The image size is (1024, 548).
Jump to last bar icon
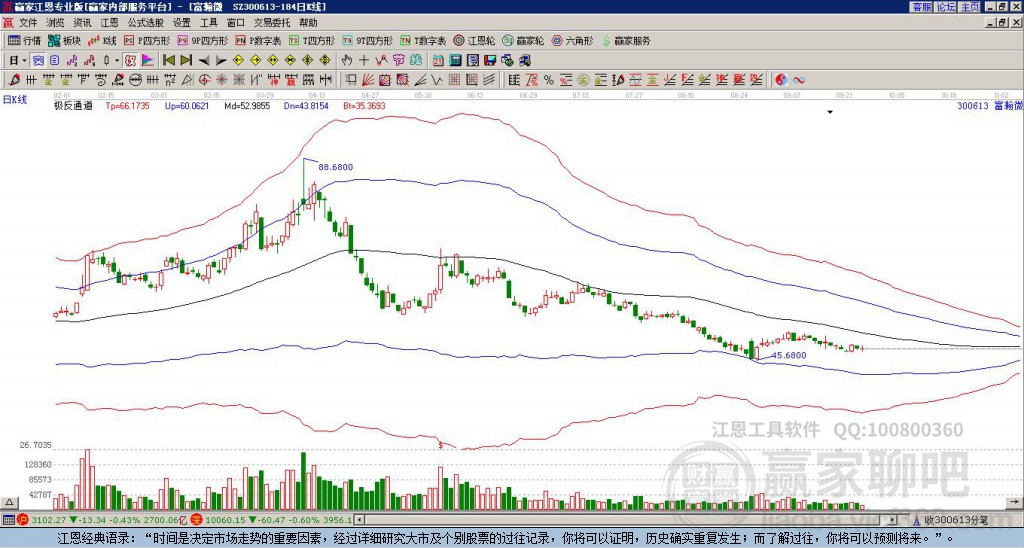186,61
